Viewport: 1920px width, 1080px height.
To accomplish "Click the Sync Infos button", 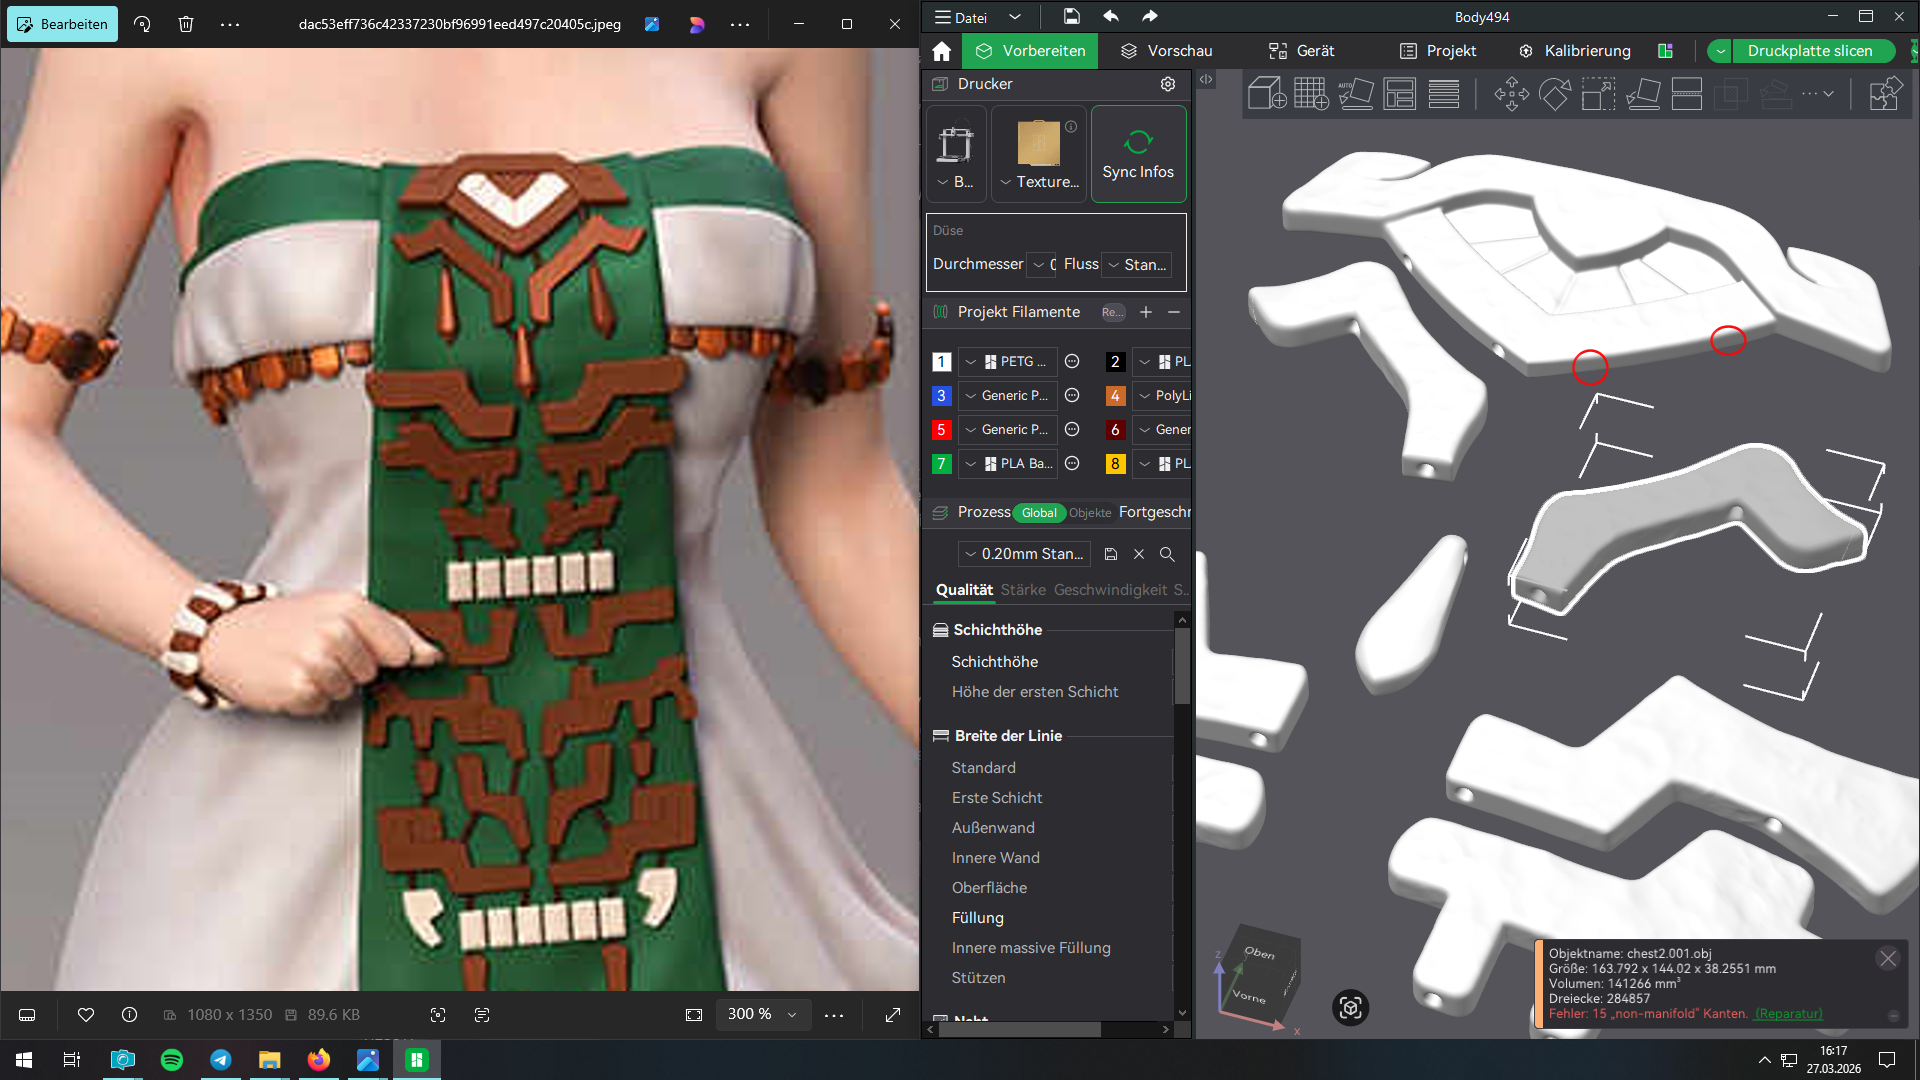I will click(1138, 154).
